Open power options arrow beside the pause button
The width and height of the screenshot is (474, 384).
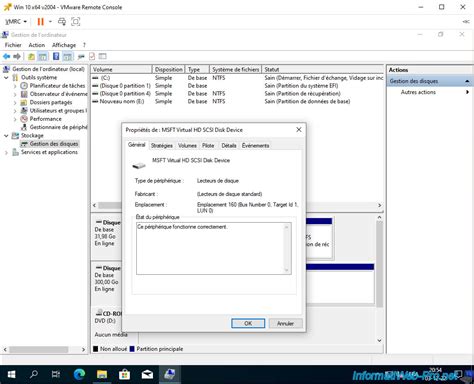click(x=50, y=22)
